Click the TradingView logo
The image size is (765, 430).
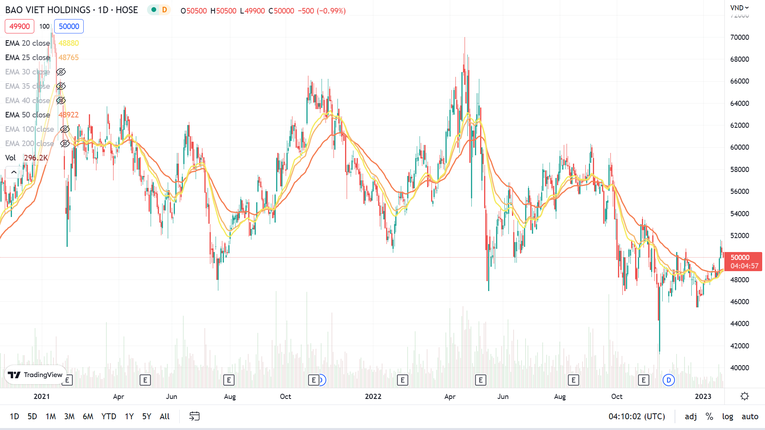(x=35, y=375)
